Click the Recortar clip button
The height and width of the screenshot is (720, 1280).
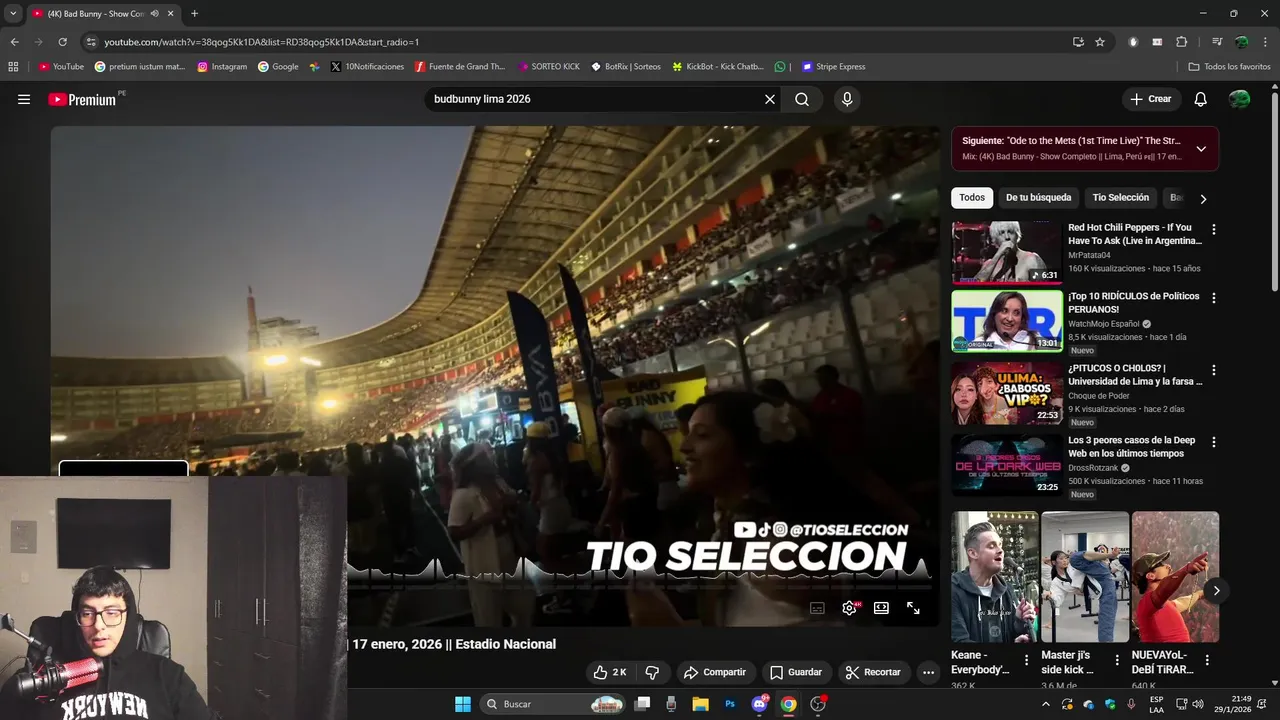873,672
